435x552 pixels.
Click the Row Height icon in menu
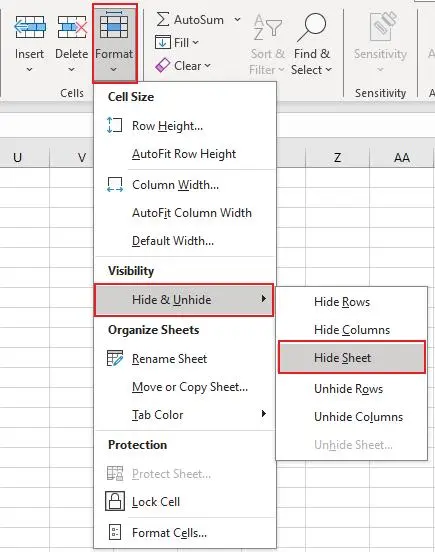pos(114,125)
